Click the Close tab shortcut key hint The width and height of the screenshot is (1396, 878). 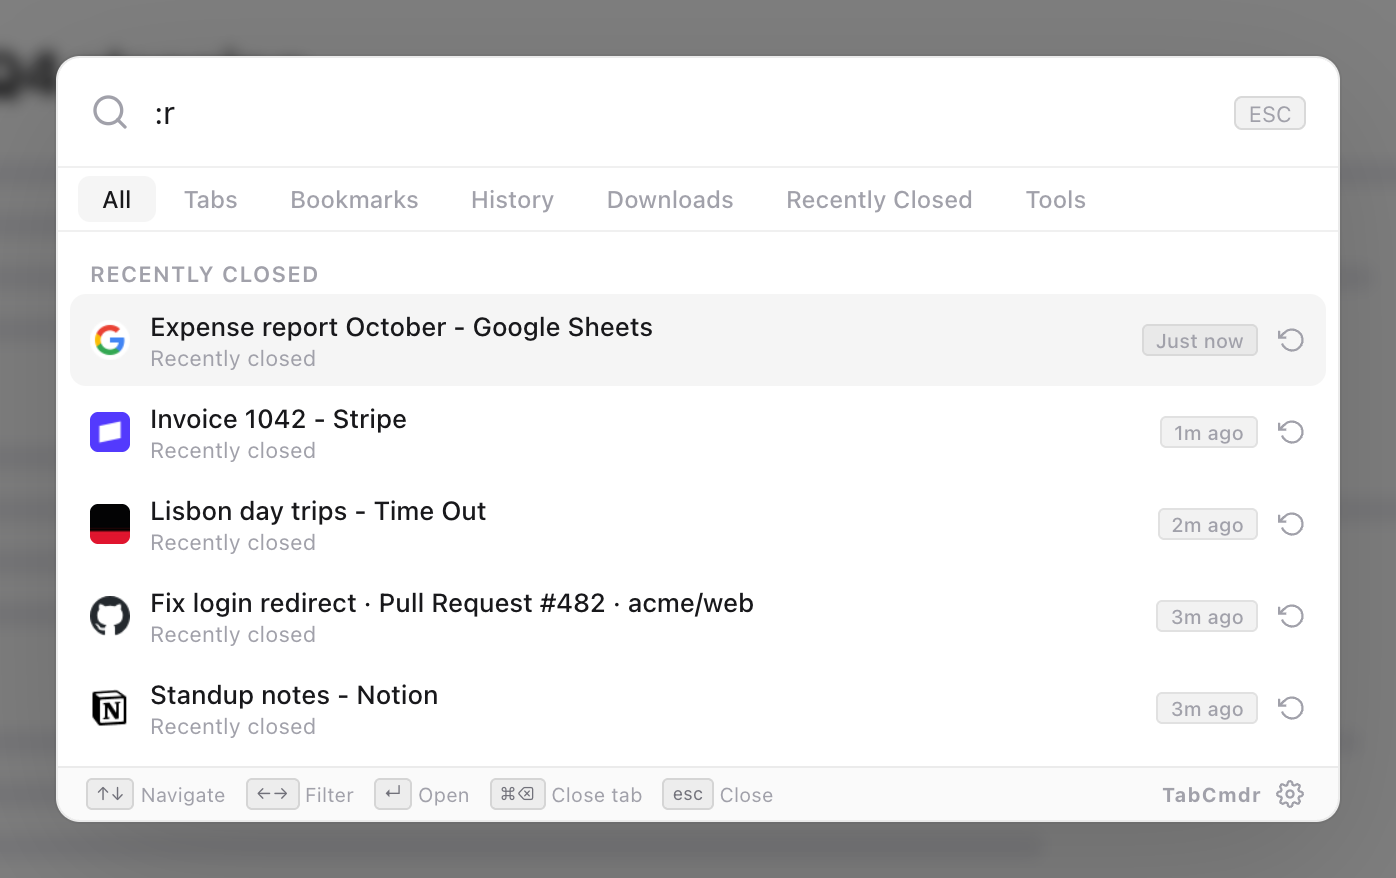(x=517, y=794)
